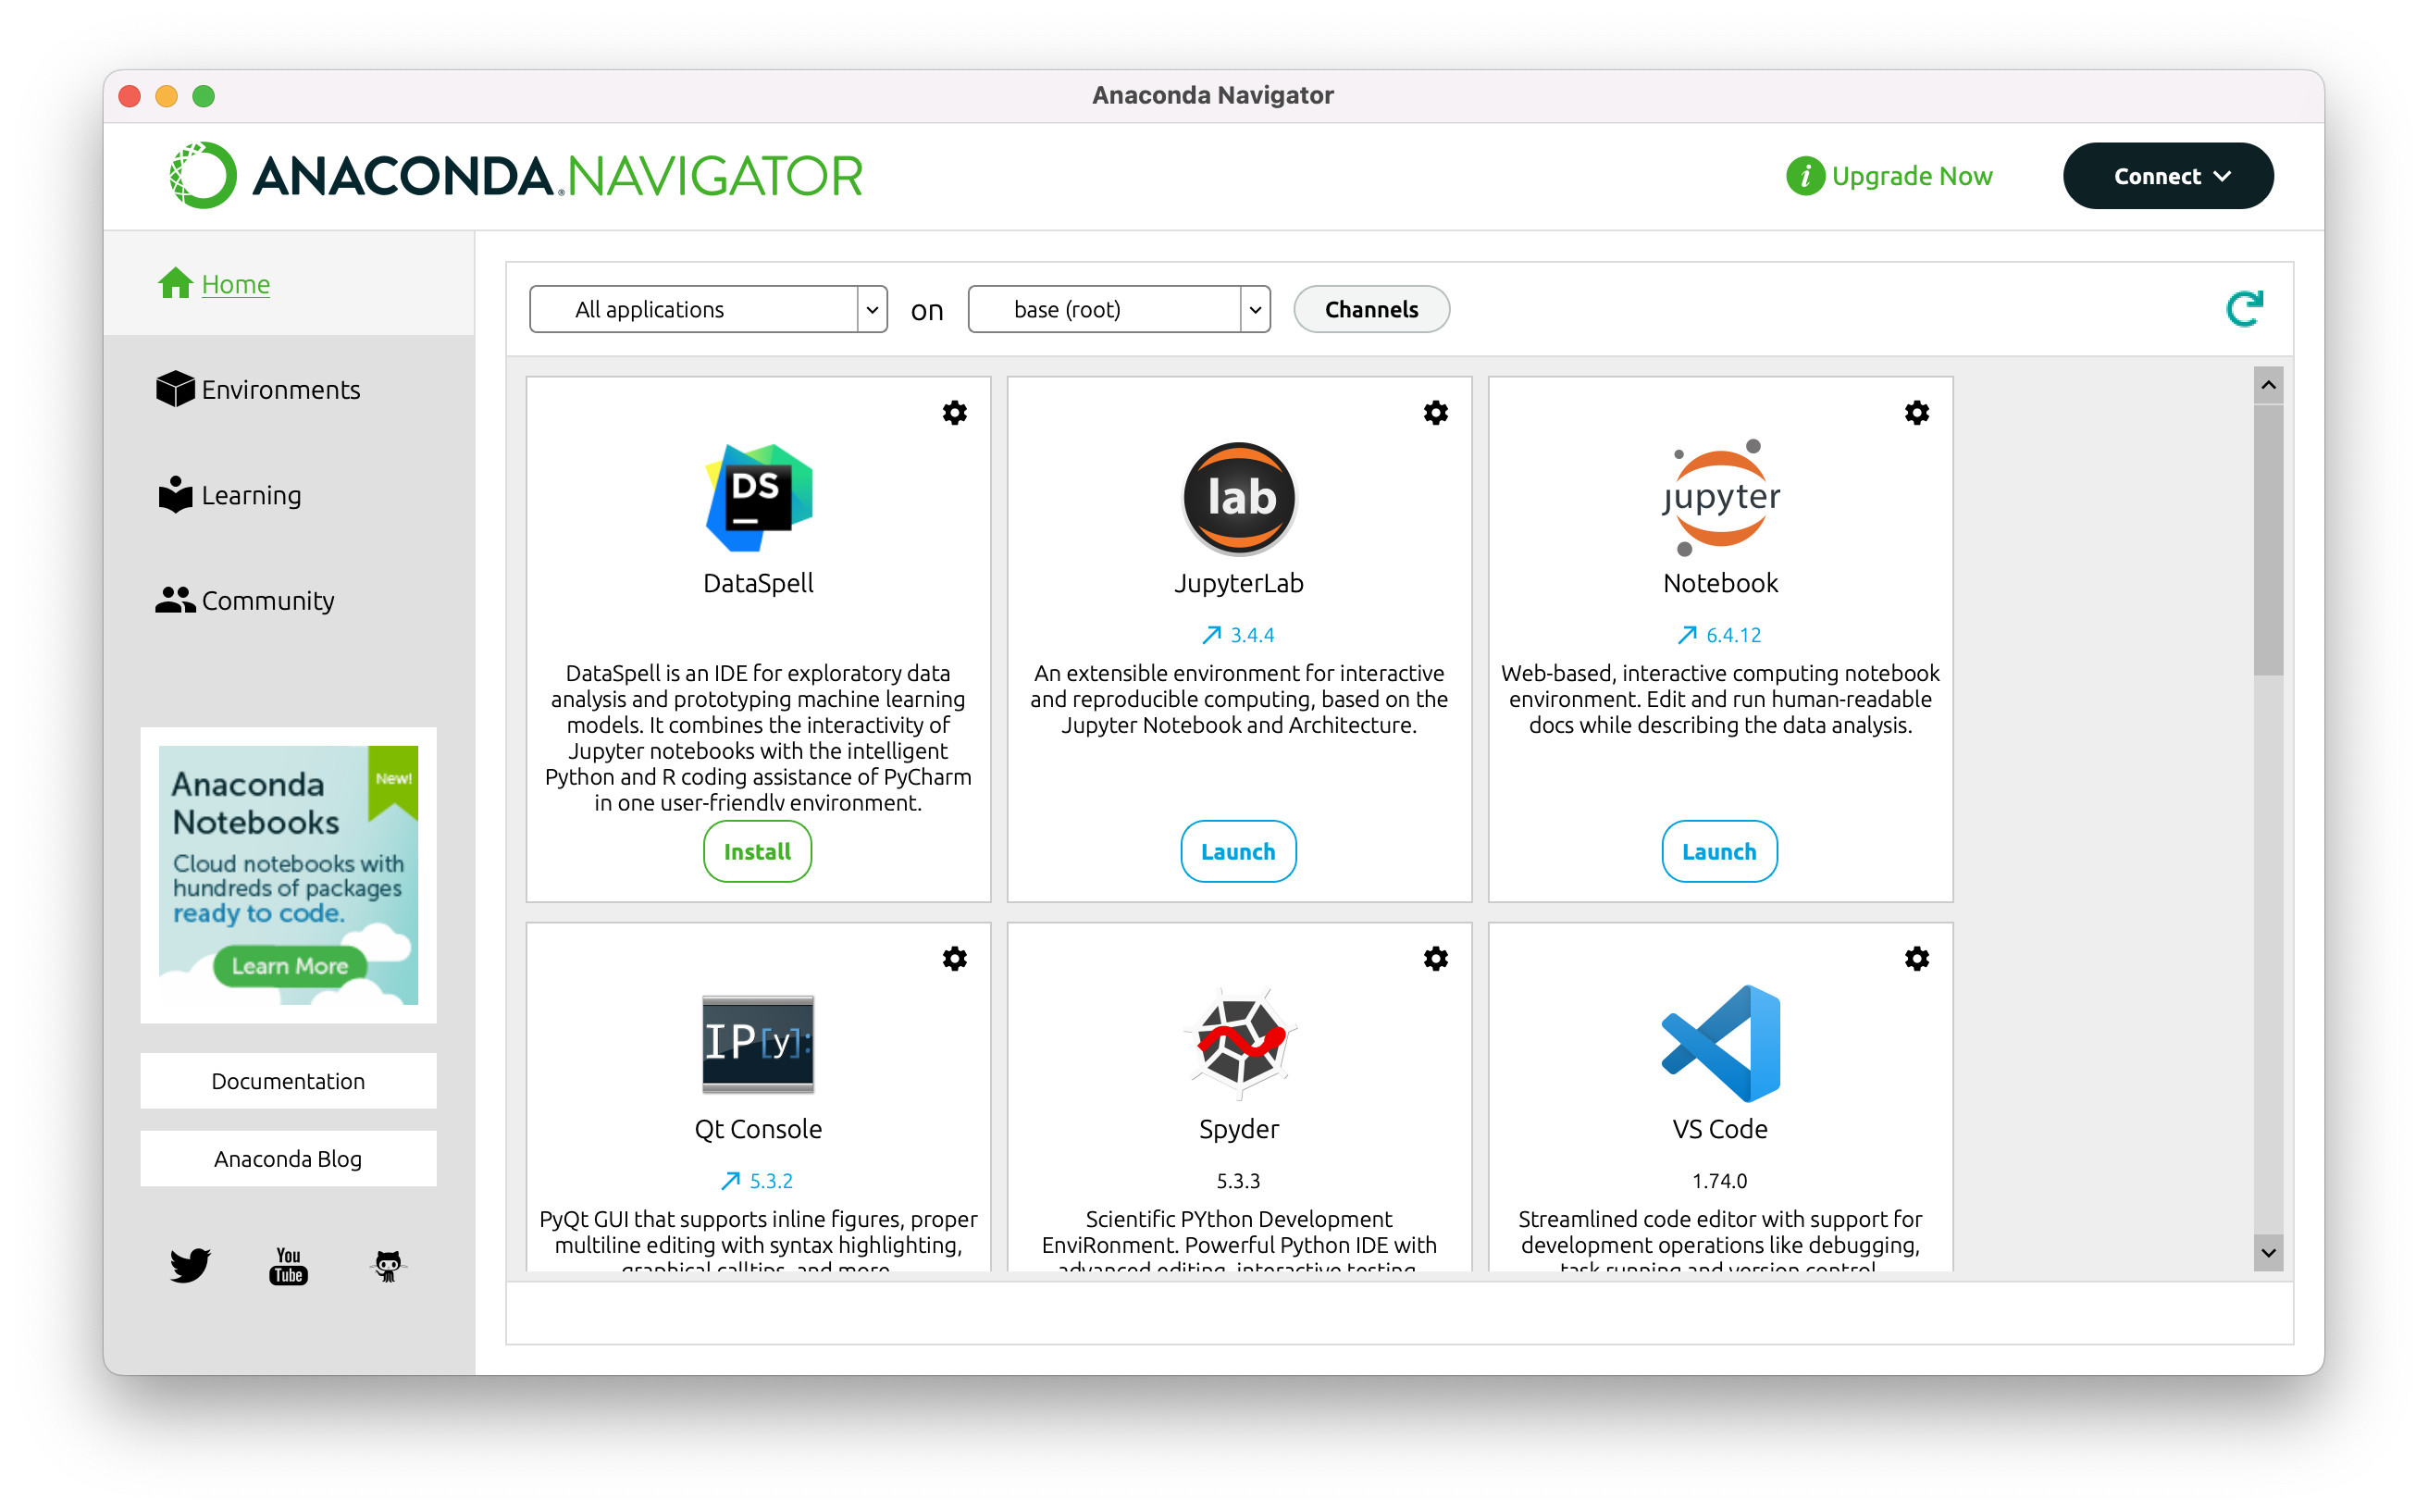Click the JupyterLab lab icon
The width and height of the screenshot is (2428, 1512).
click(x=1240, y=498)
